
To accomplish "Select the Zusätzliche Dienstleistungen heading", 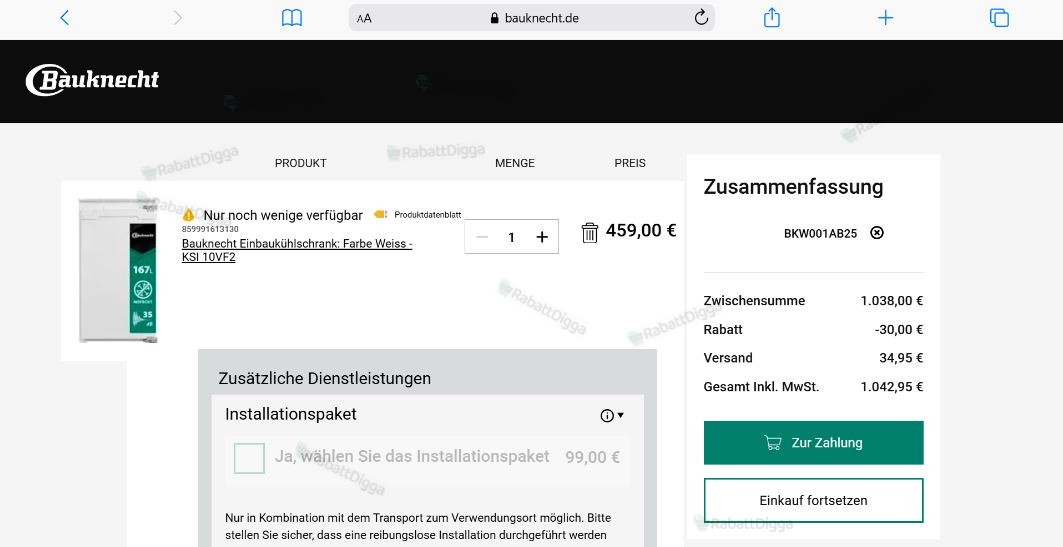I will [325, 378].
